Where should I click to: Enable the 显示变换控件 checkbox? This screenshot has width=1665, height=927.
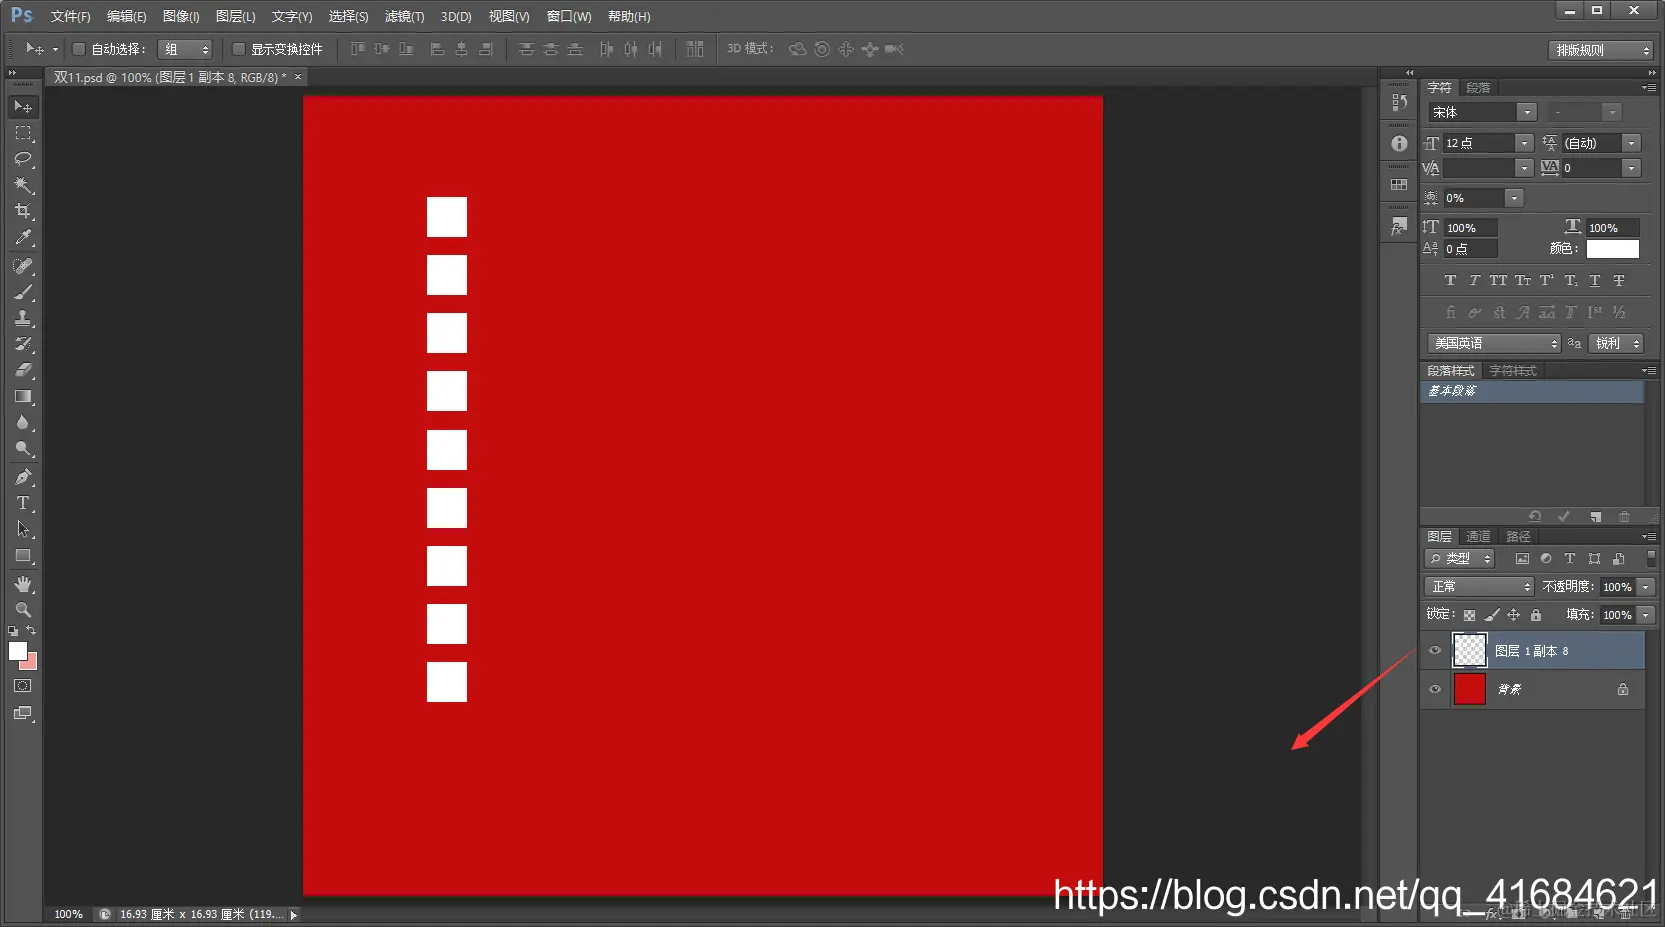pos(239,49)
